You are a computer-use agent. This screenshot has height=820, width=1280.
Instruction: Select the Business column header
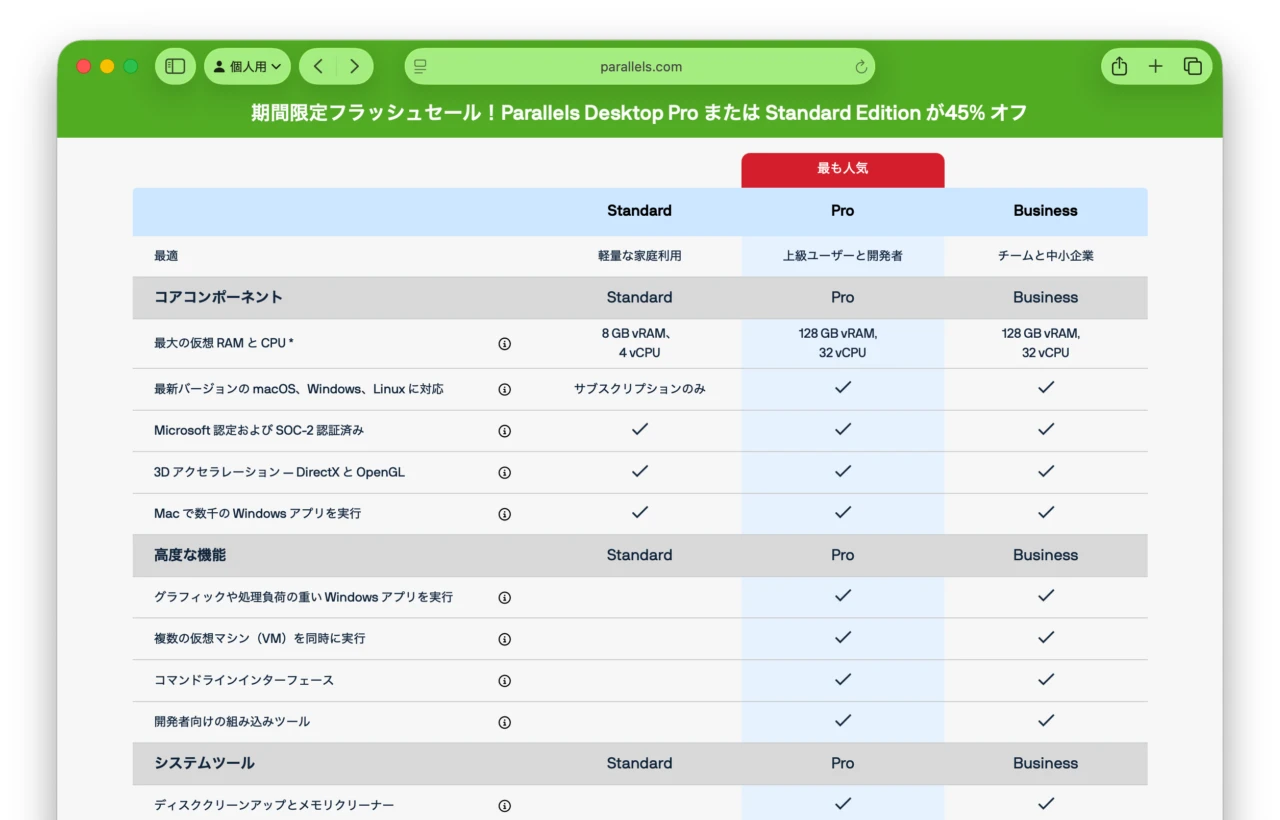tap(1045, 211)
